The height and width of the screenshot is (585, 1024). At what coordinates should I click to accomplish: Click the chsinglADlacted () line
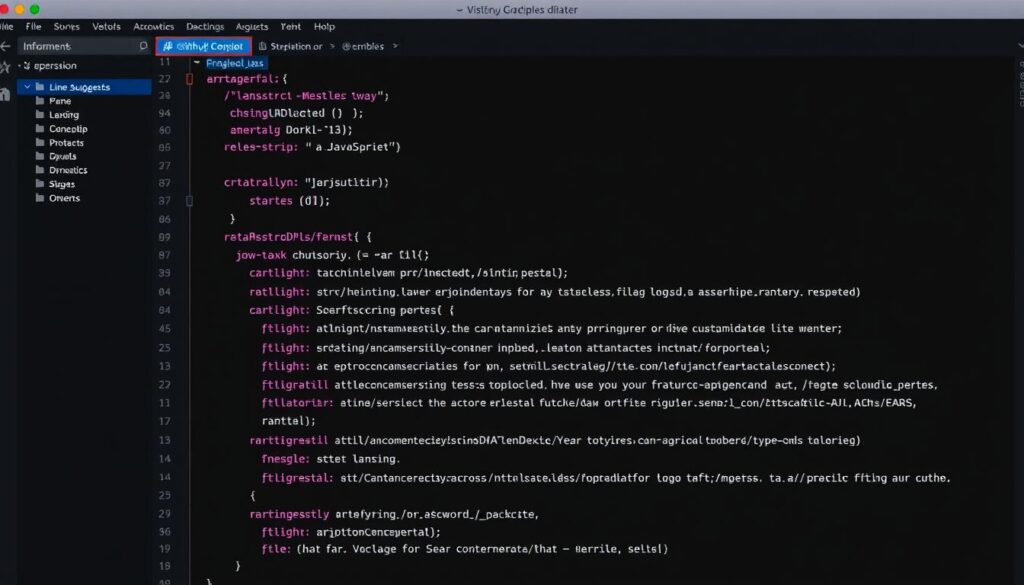click(x=296, y=113)
